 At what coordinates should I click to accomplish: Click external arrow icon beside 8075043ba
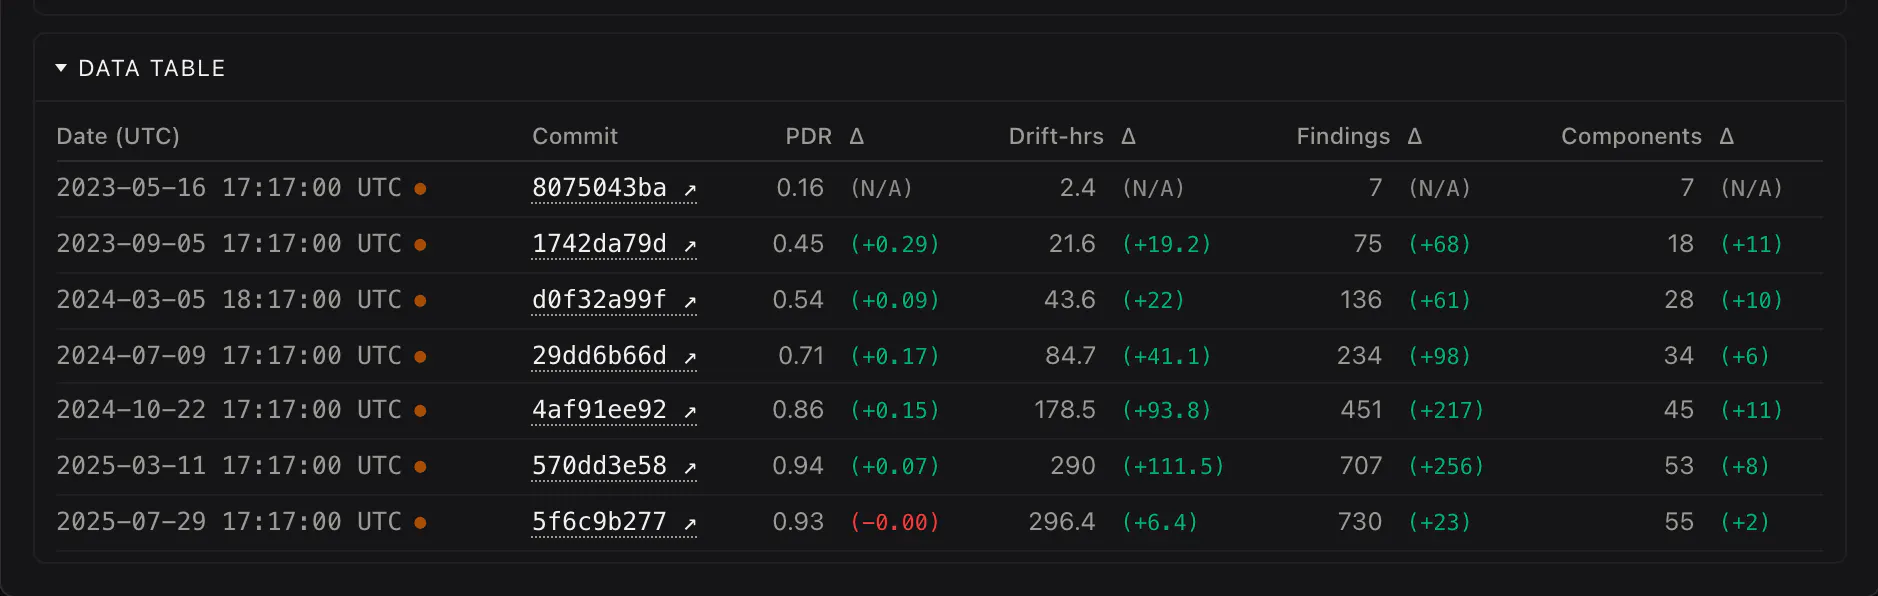point(689,190)
